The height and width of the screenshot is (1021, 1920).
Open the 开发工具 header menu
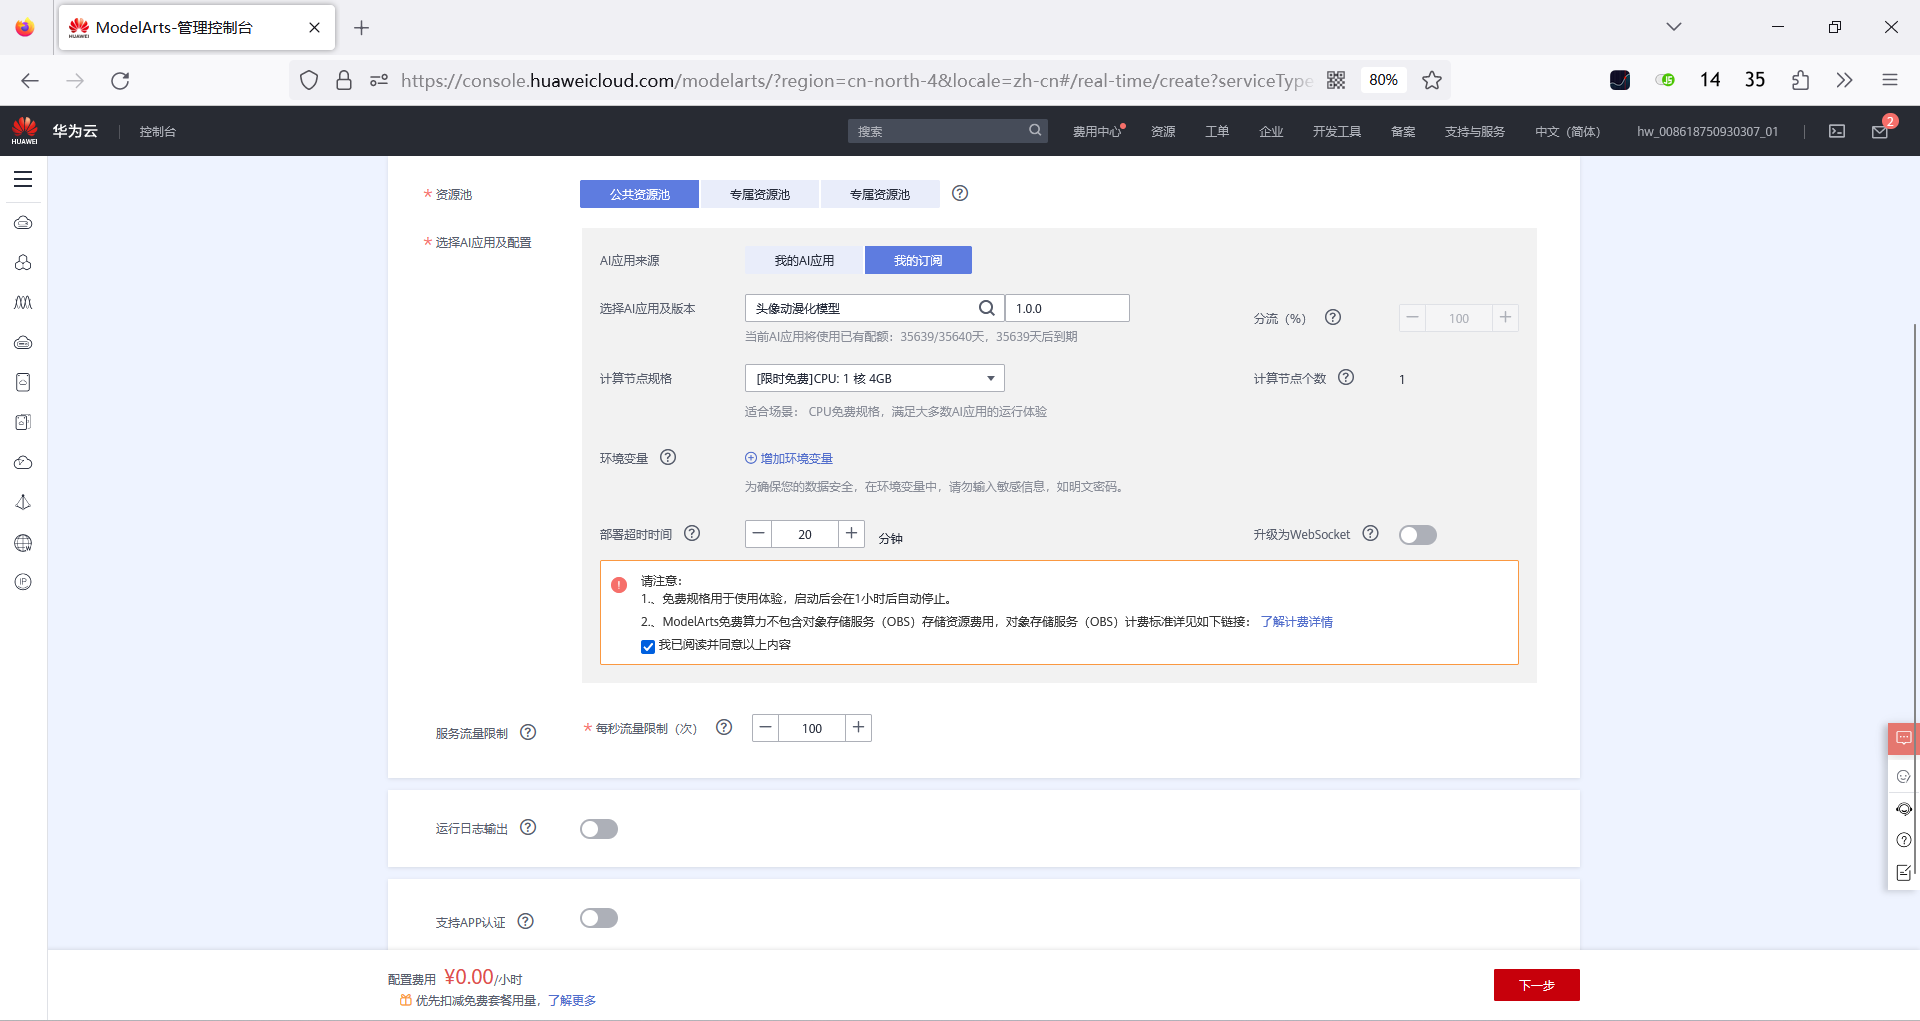tap(1337, 132)
